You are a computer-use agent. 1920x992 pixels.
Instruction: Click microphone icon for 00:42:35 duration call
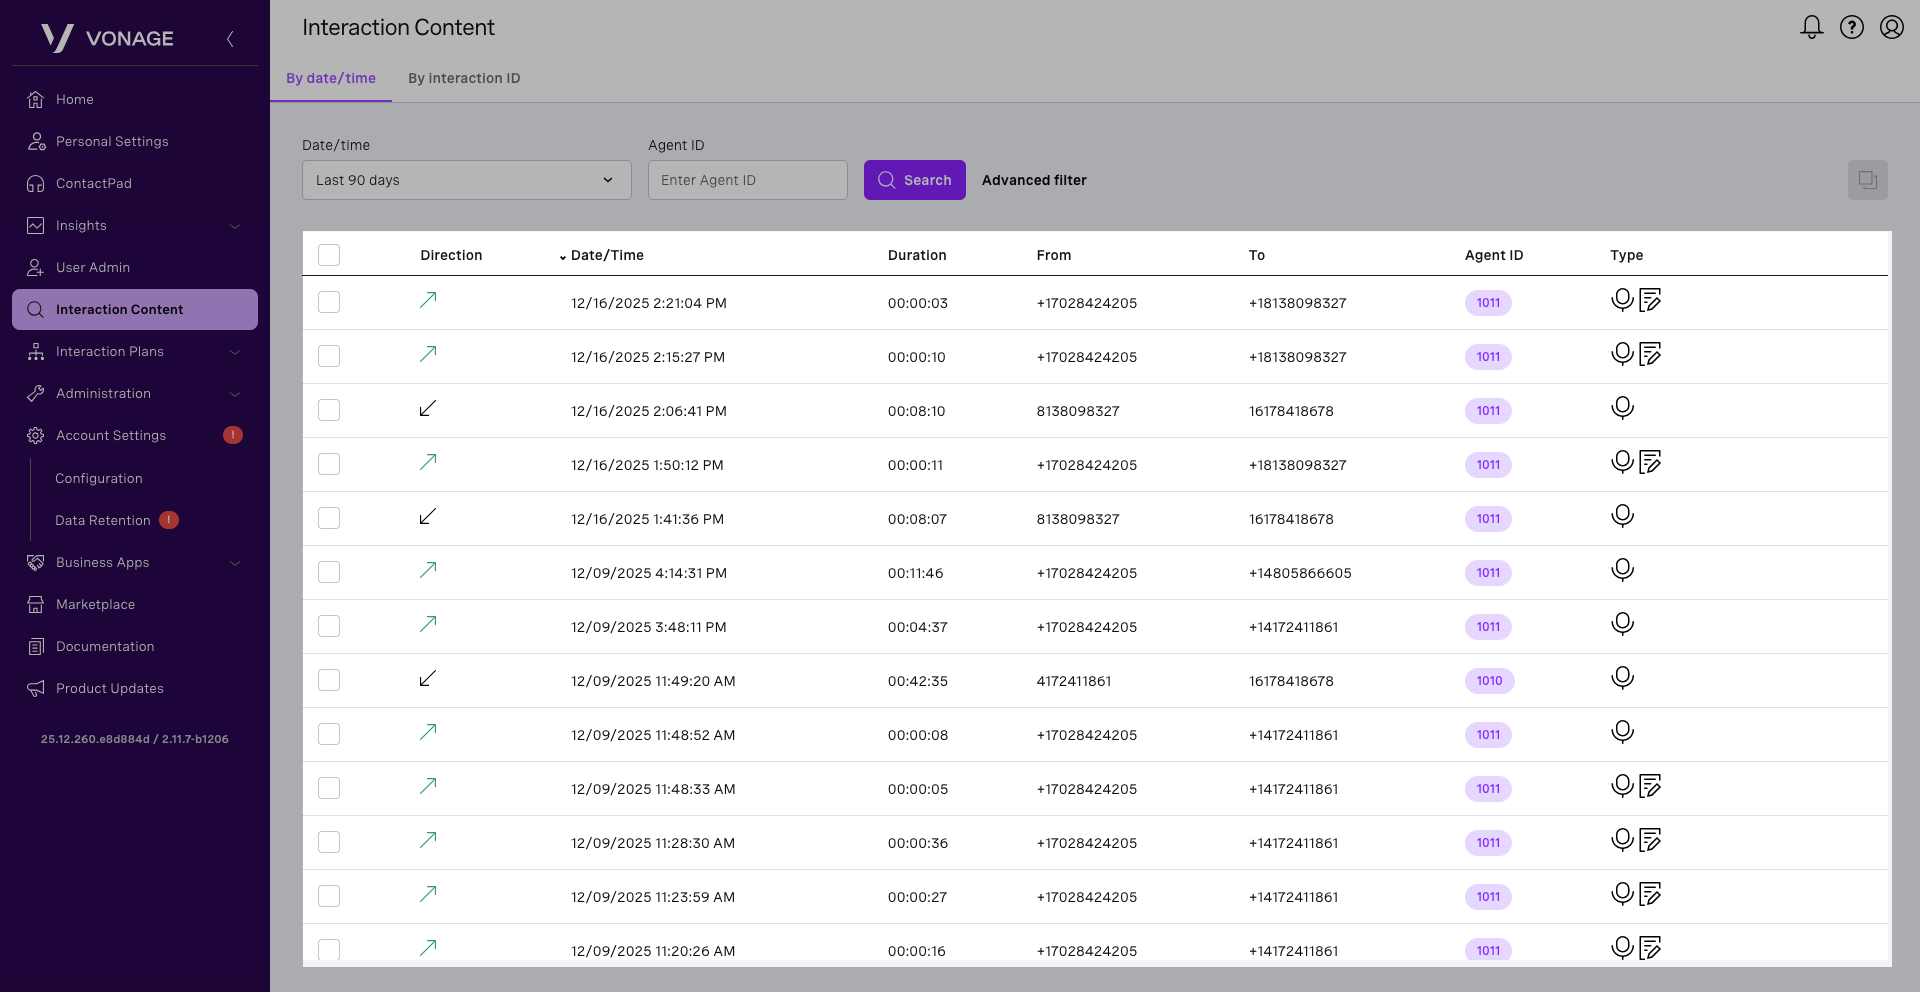click(x=1622, y=678)
